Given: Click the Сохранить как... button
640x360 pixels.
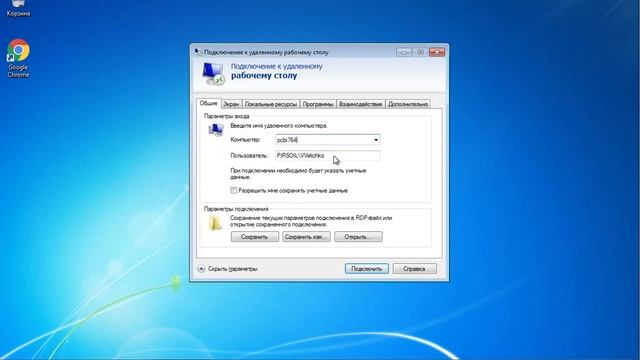Looking at the screenshot, I should 306,237.
